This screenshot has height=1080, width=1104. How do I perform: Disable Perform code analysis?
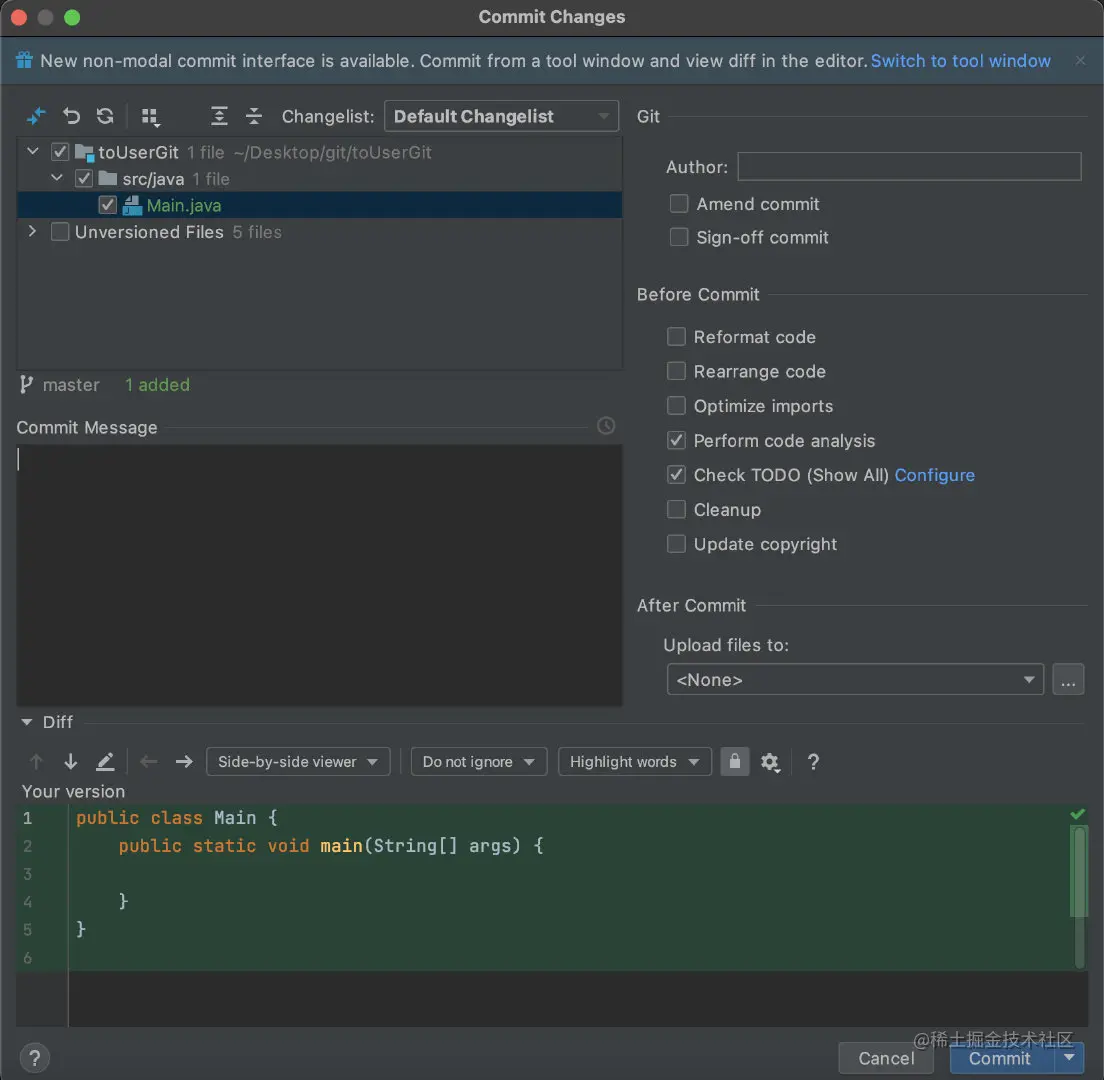pos(676,440)
